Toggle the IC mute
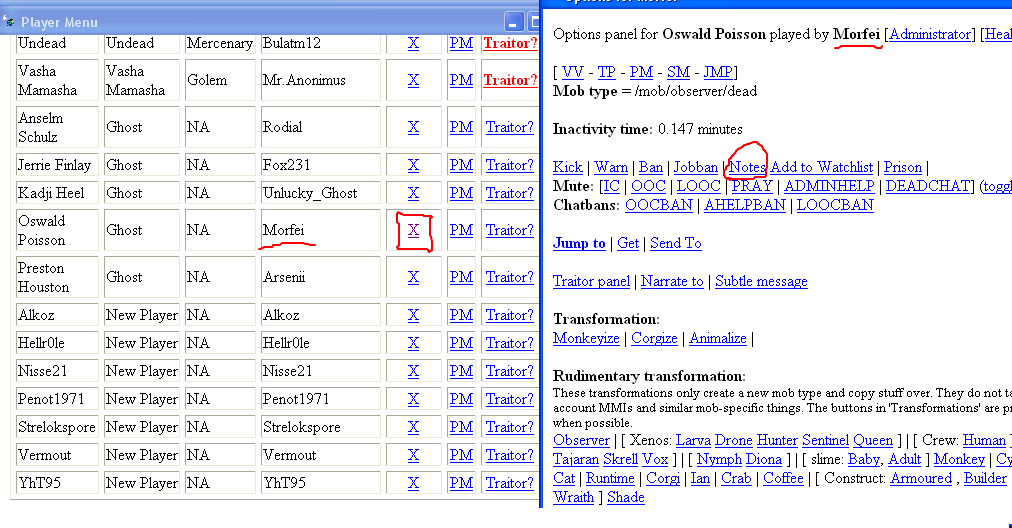 click(611, 186)
